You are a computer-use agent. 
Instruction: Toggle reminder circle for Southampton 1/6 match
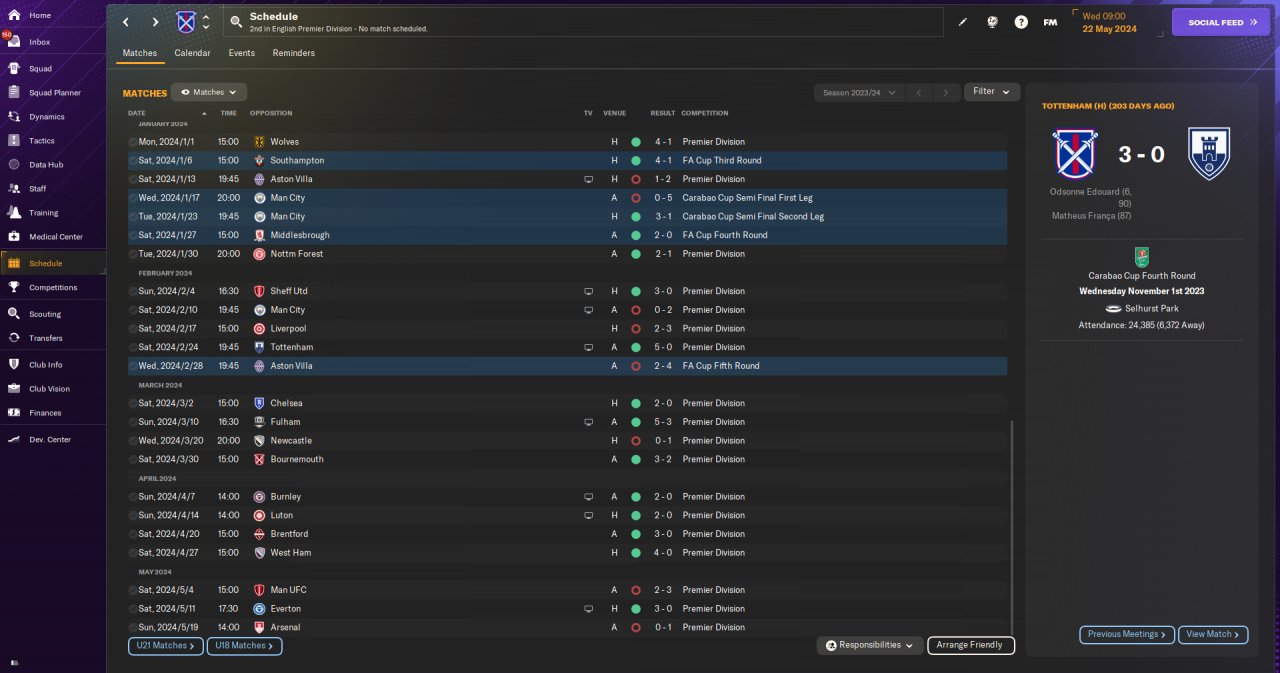coord(133,160)
